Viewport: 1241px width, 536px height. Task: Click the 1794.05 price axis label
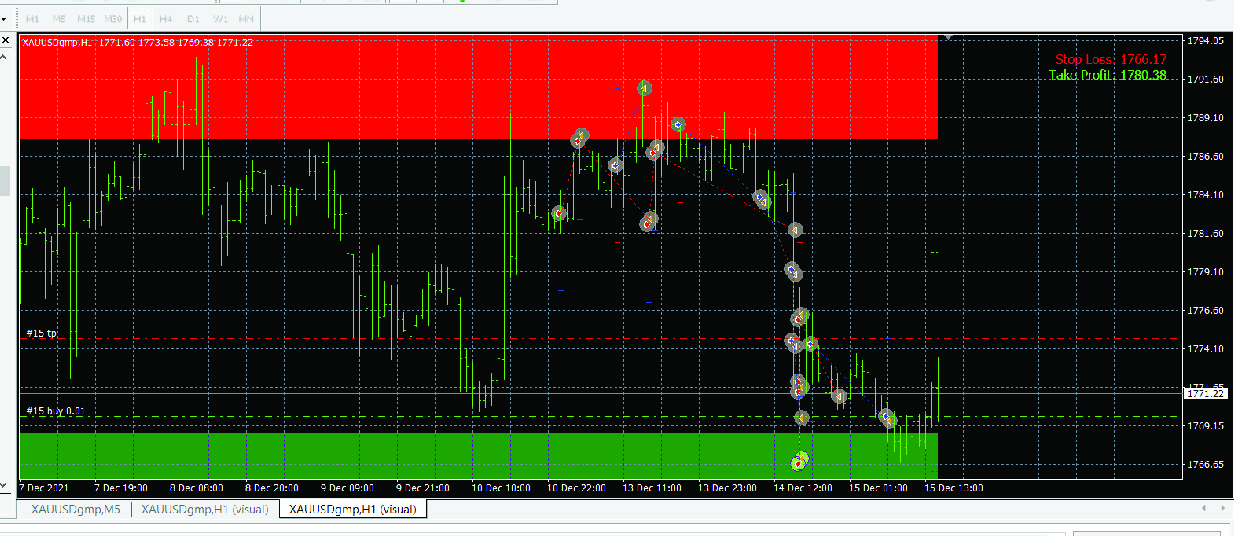click(x=1205, y=41)
